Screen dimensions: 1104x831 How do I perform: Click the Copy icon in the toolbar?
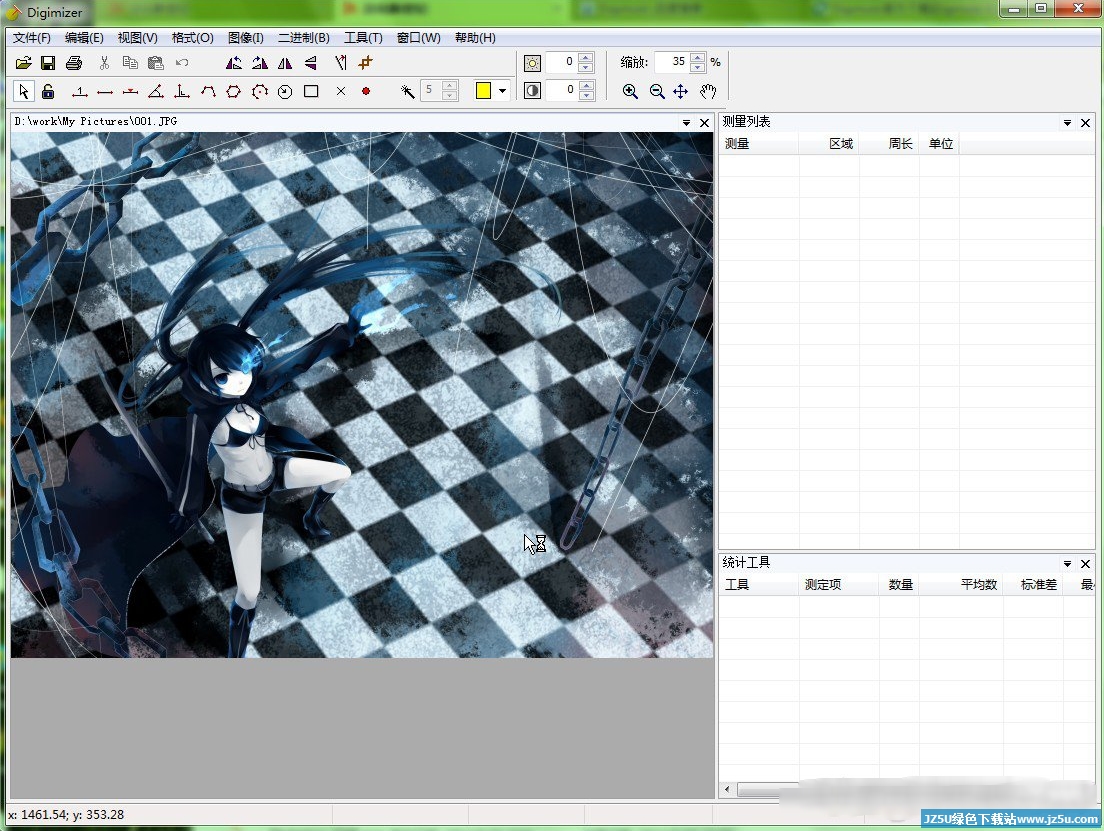(130, 63)
